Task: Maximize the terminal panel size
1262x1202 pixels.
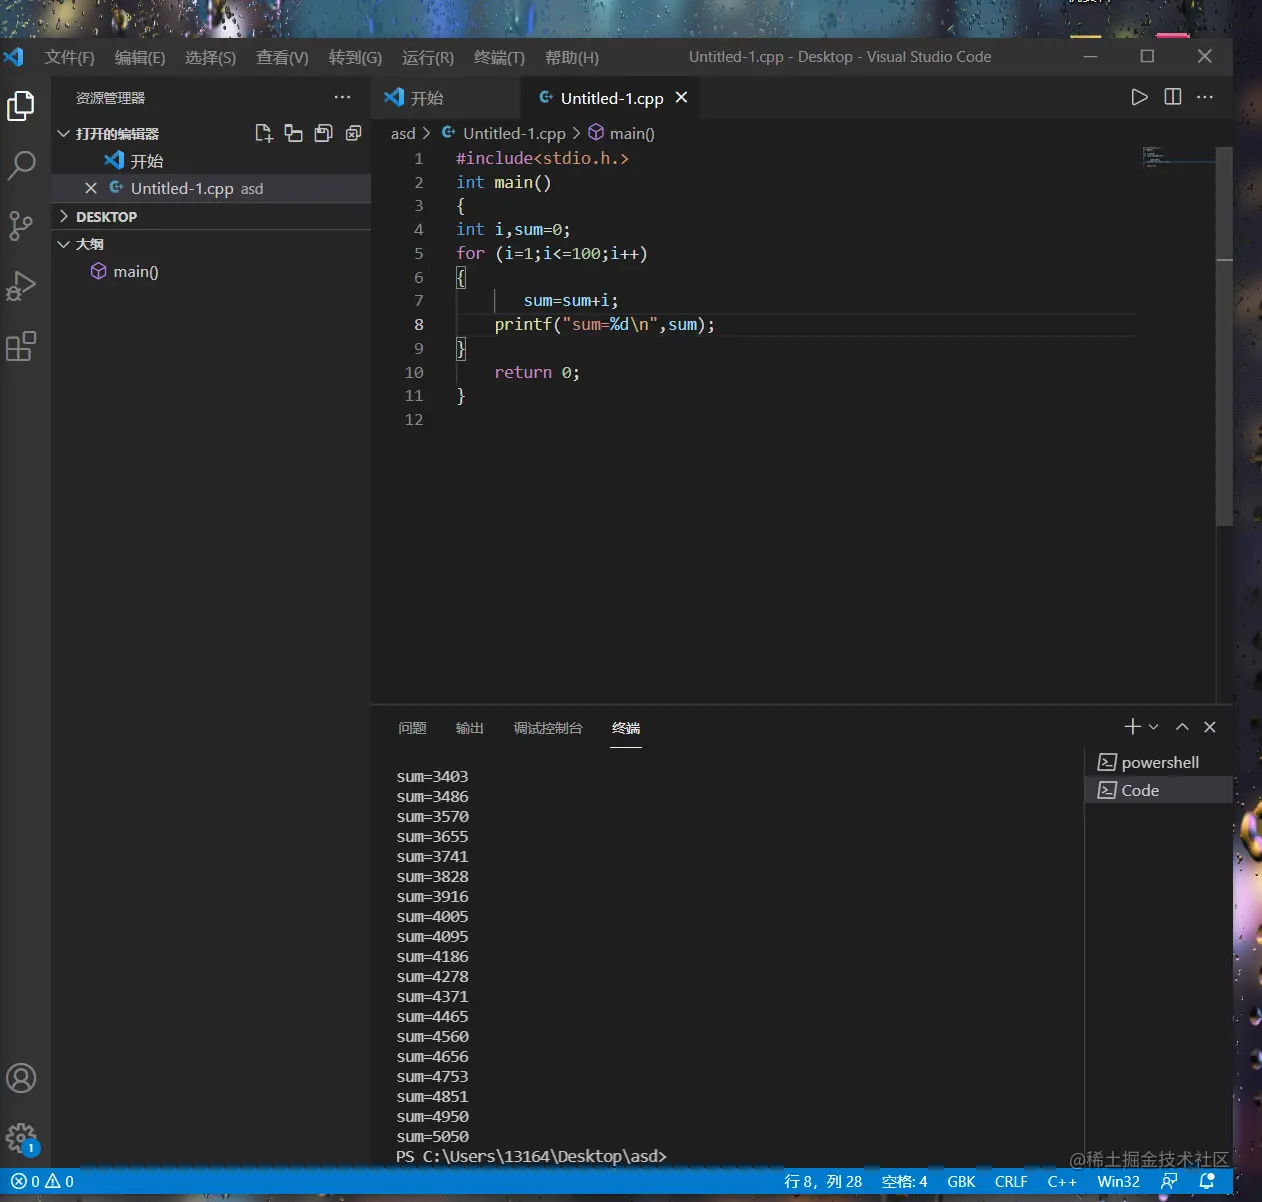Action: click(1182, 727)
